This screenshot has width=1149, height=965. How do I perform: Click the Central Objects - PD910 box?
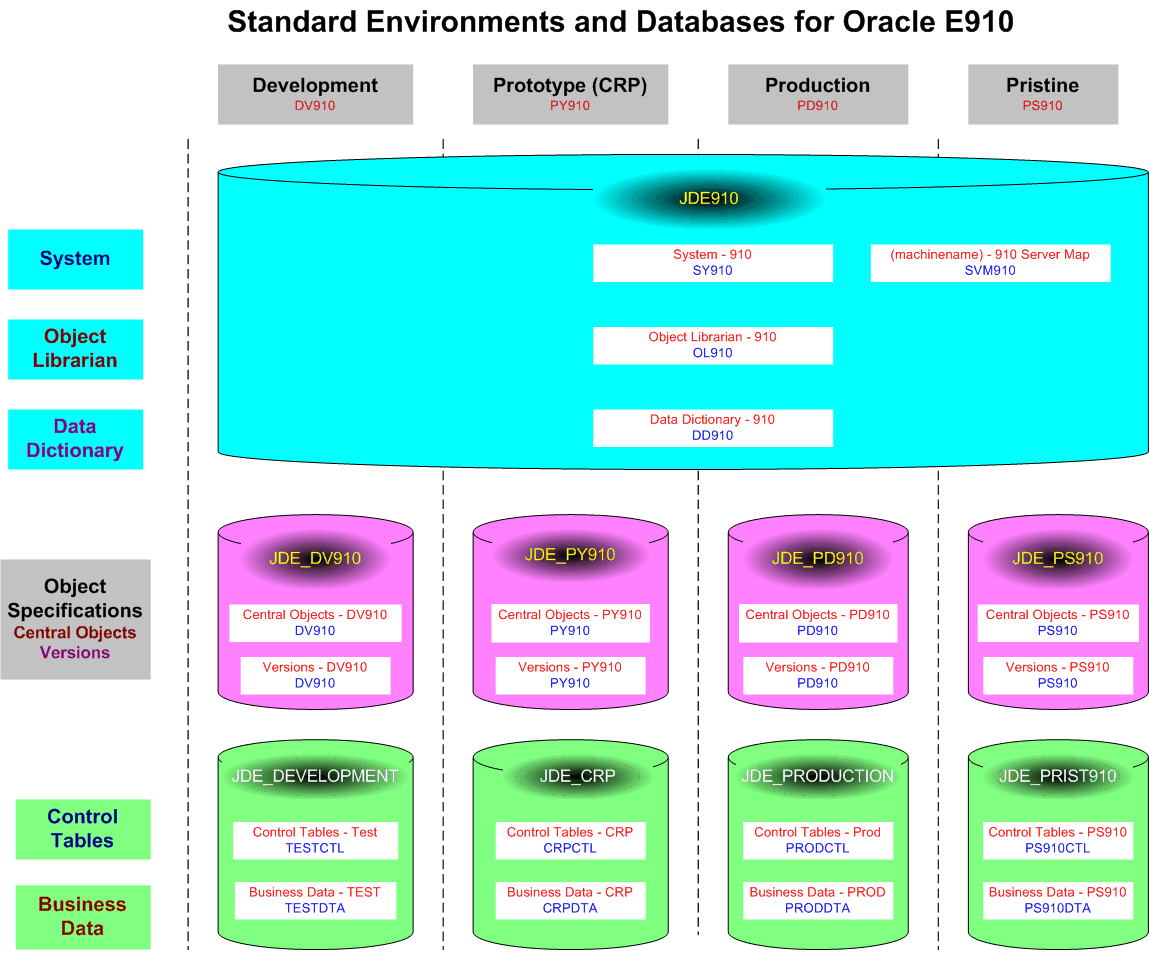point(818,623)
